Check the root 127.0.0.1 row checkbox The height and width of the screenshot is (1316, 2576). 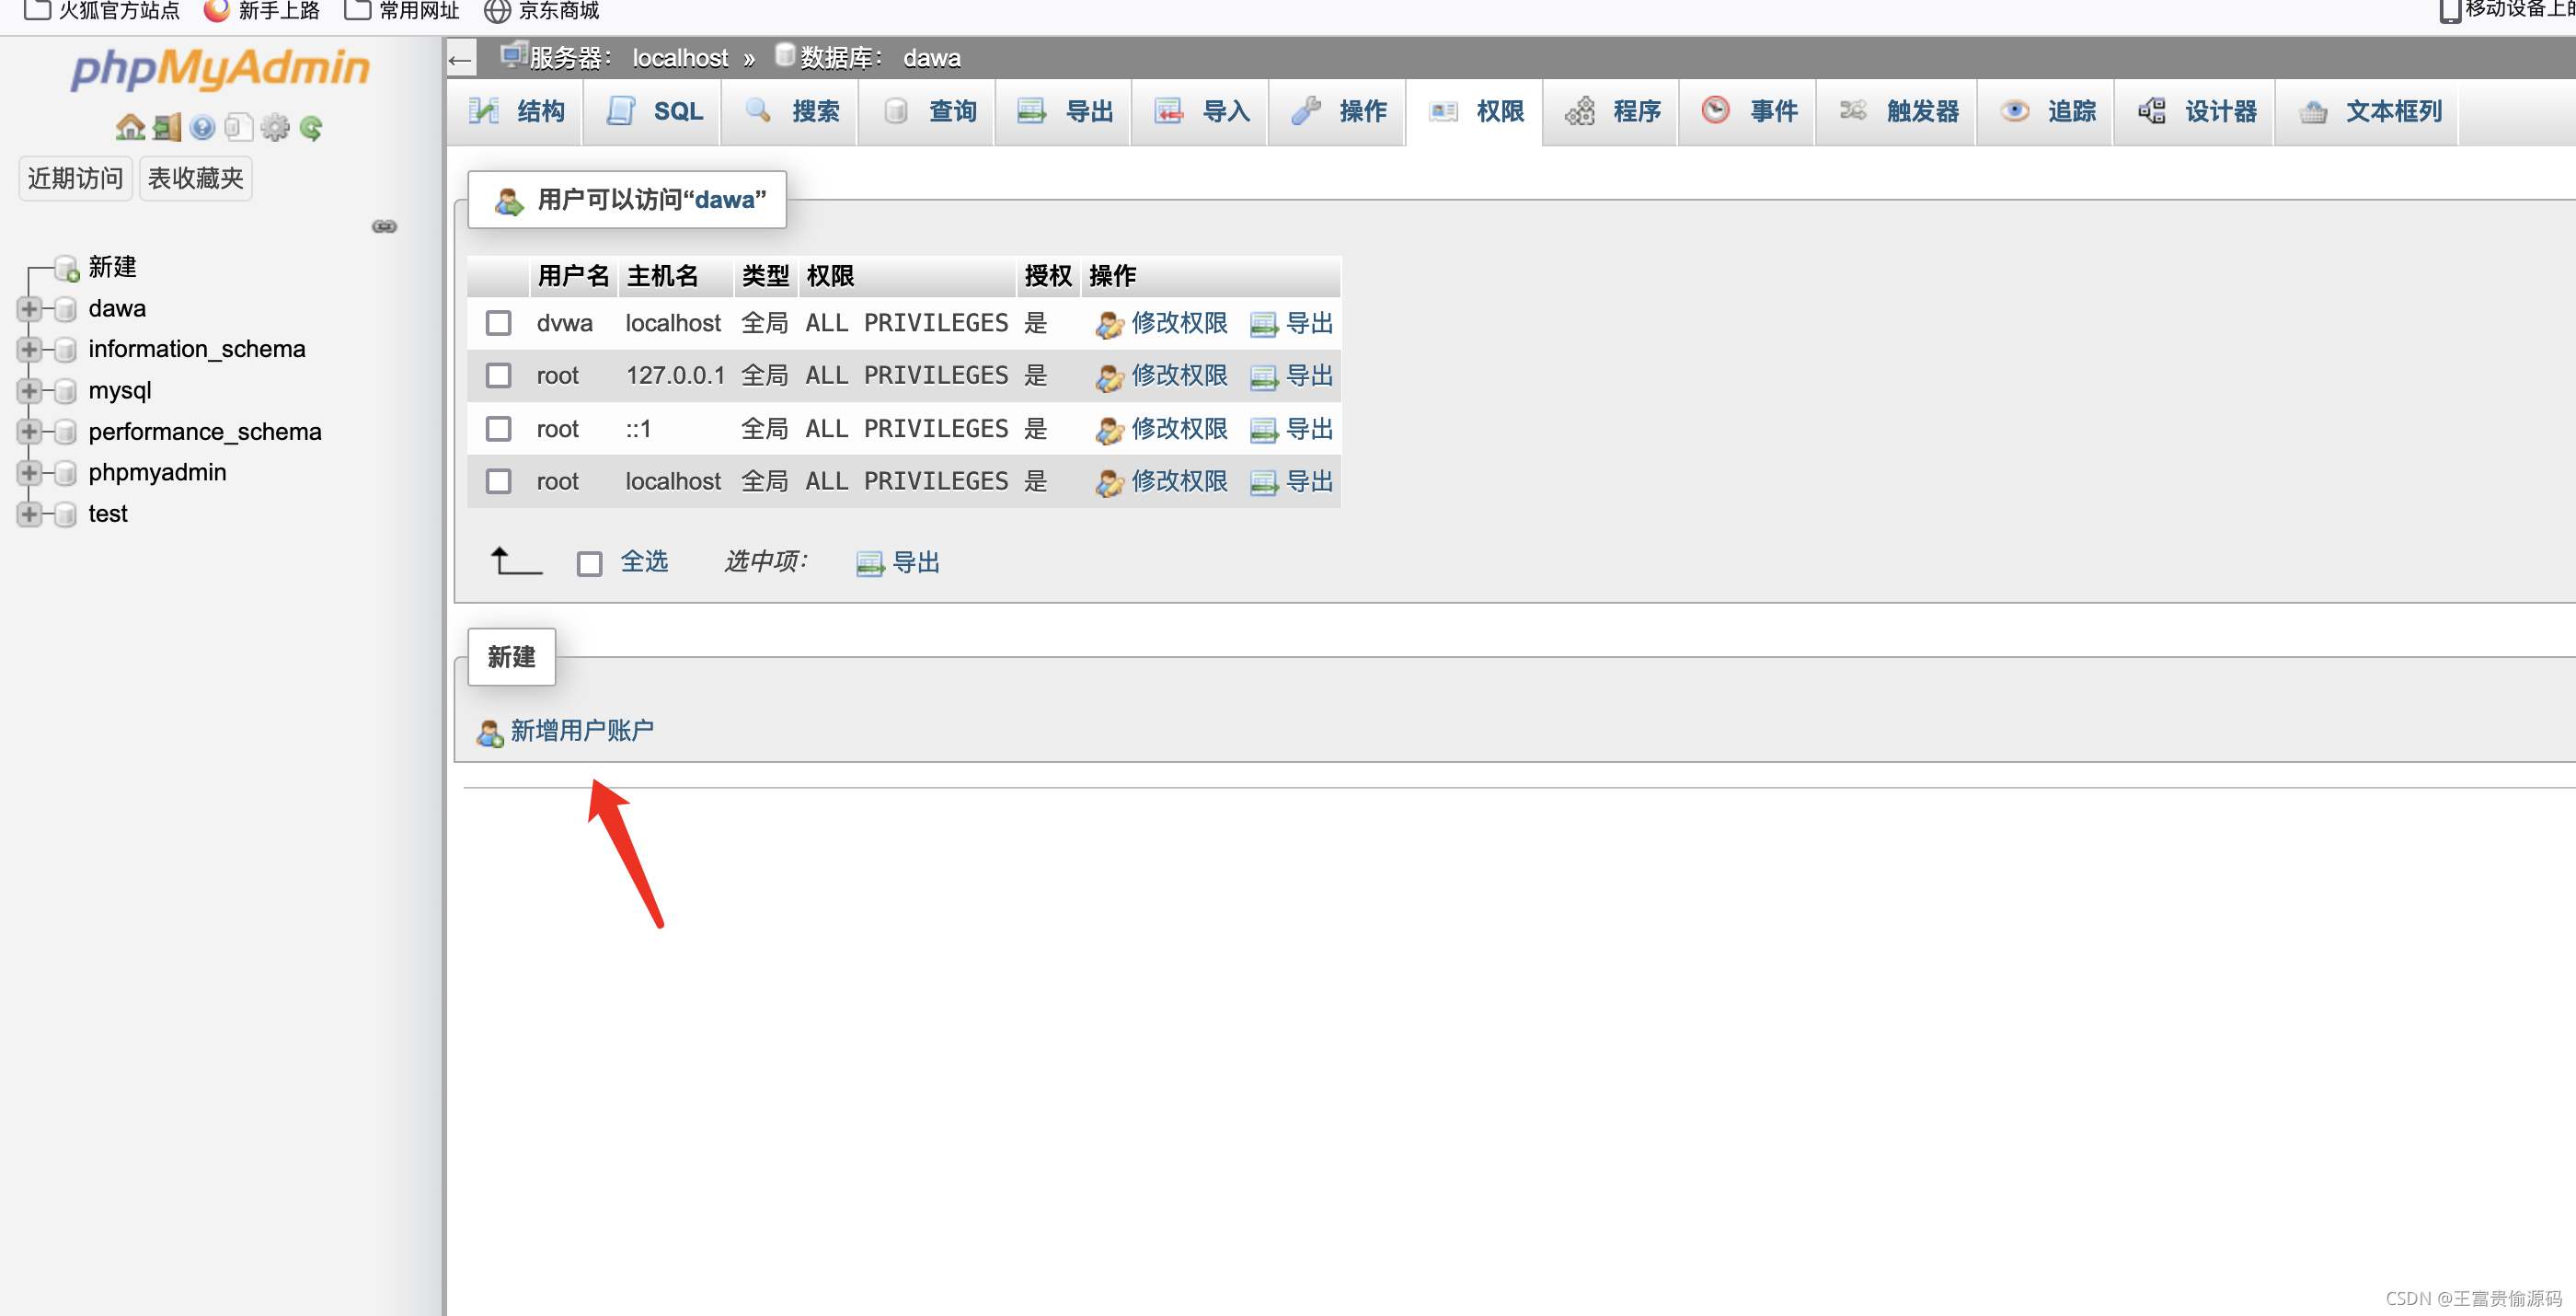click(x=498, y=376)
